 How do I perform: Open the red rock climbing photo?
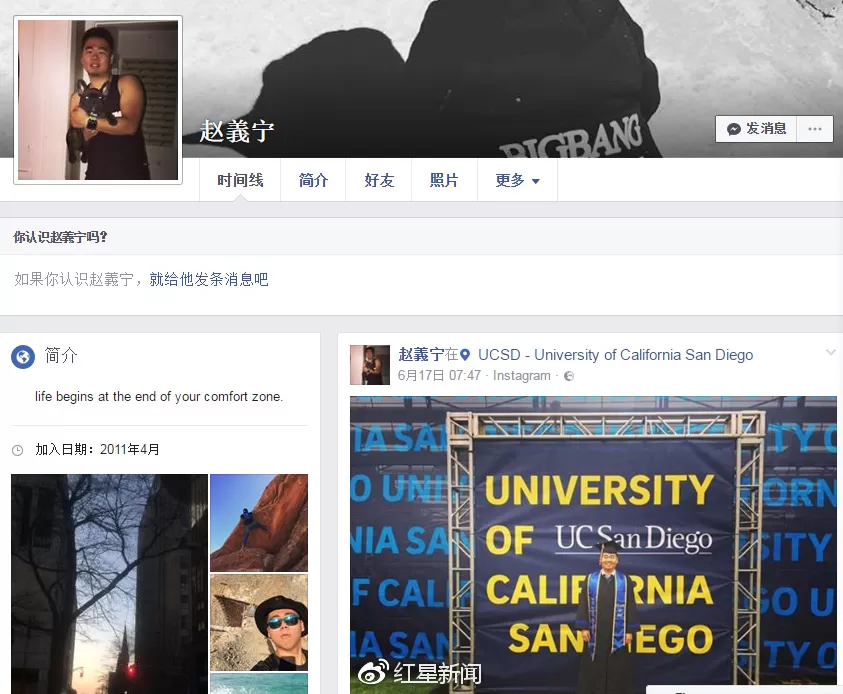coord(259,523)
